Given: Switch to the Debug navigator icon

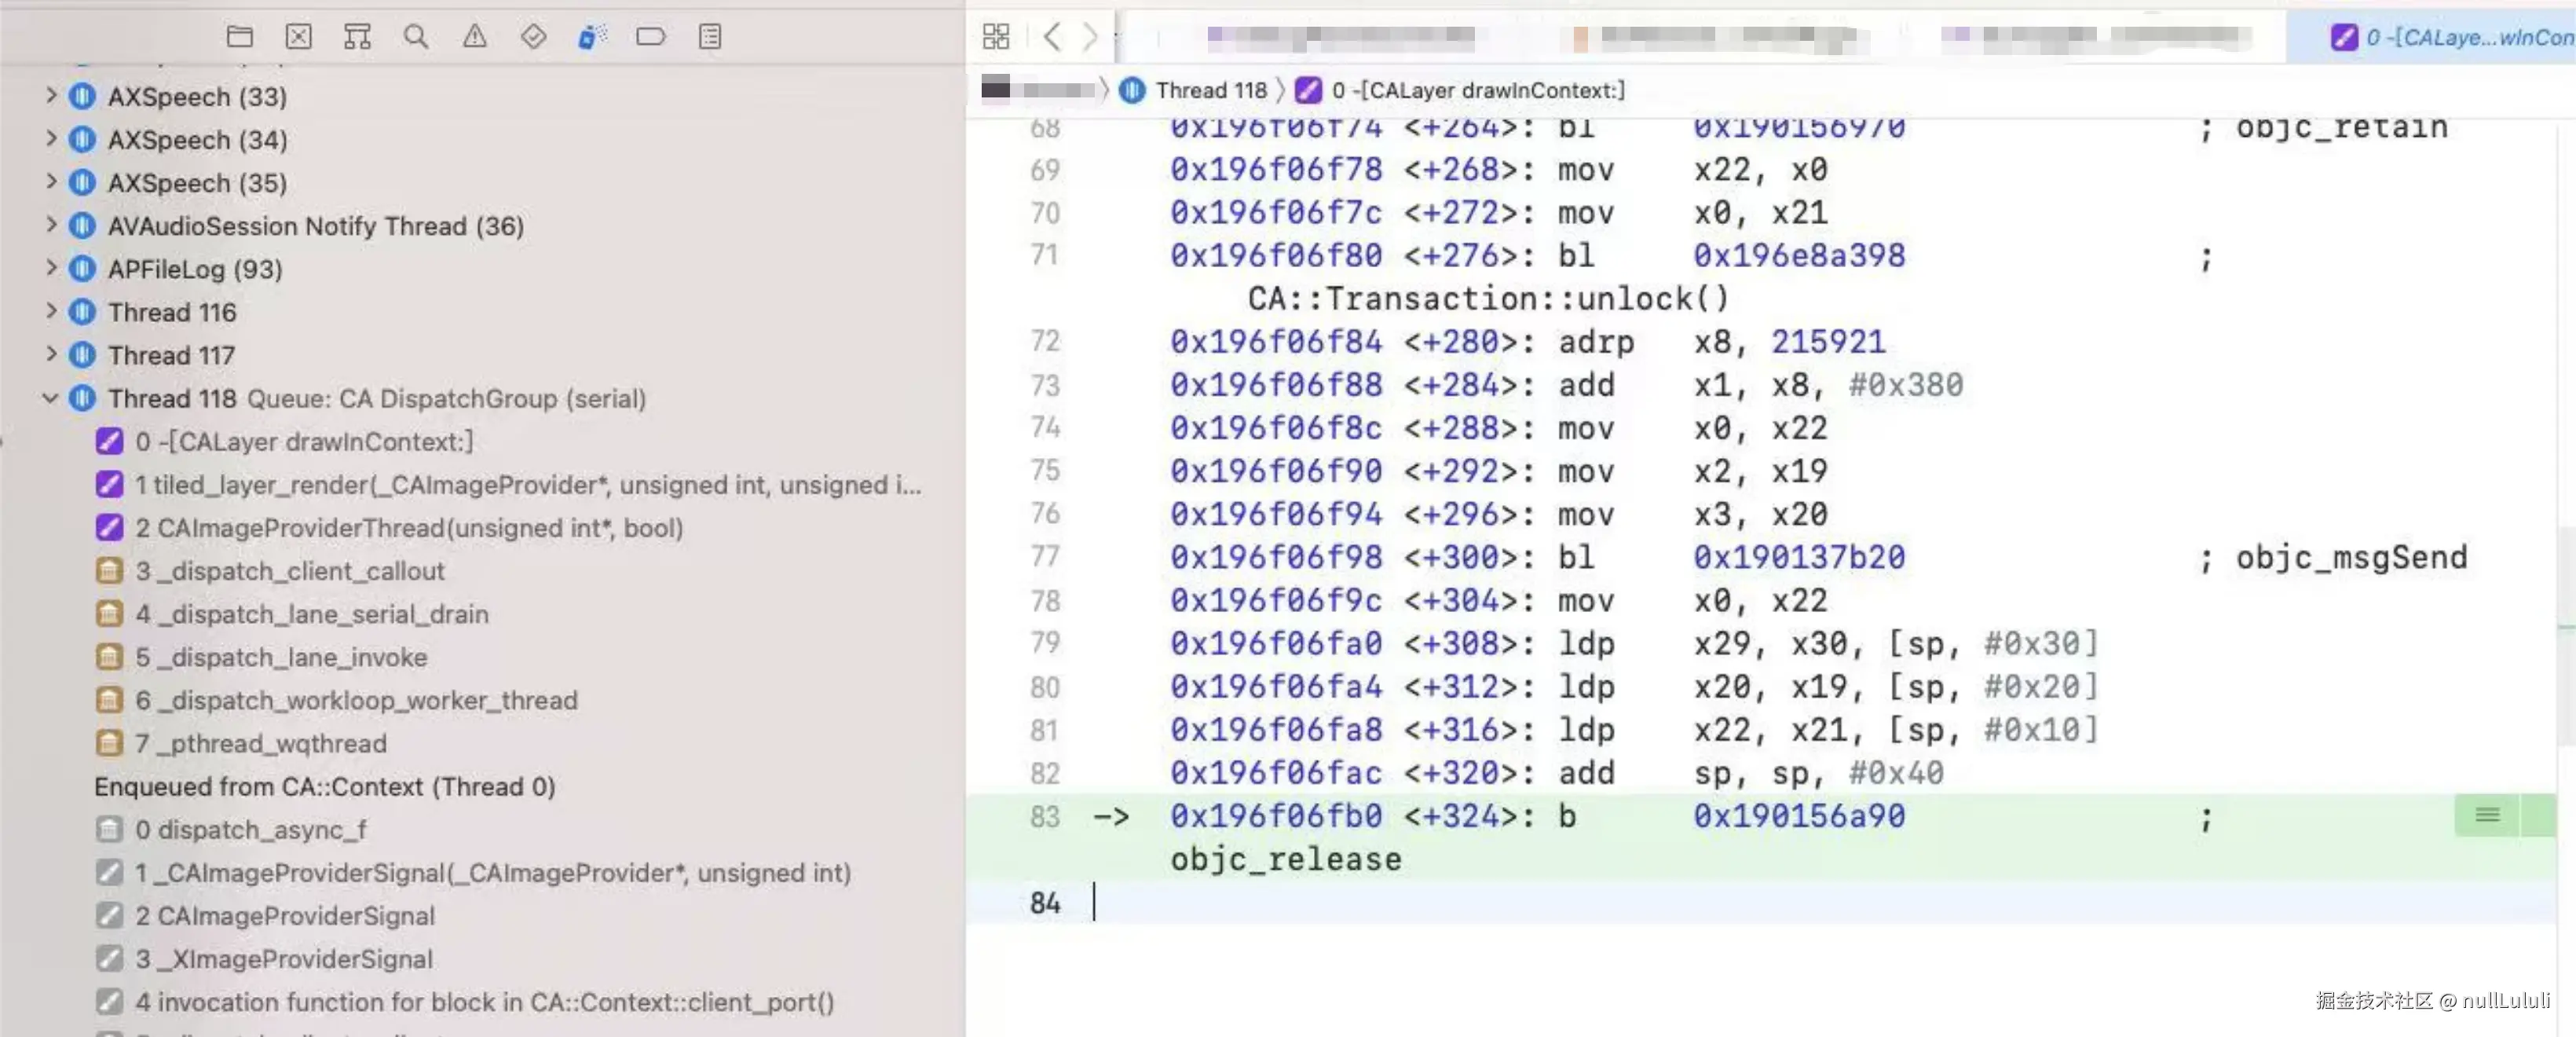Looking at the screenshot, I should [592, 37].
